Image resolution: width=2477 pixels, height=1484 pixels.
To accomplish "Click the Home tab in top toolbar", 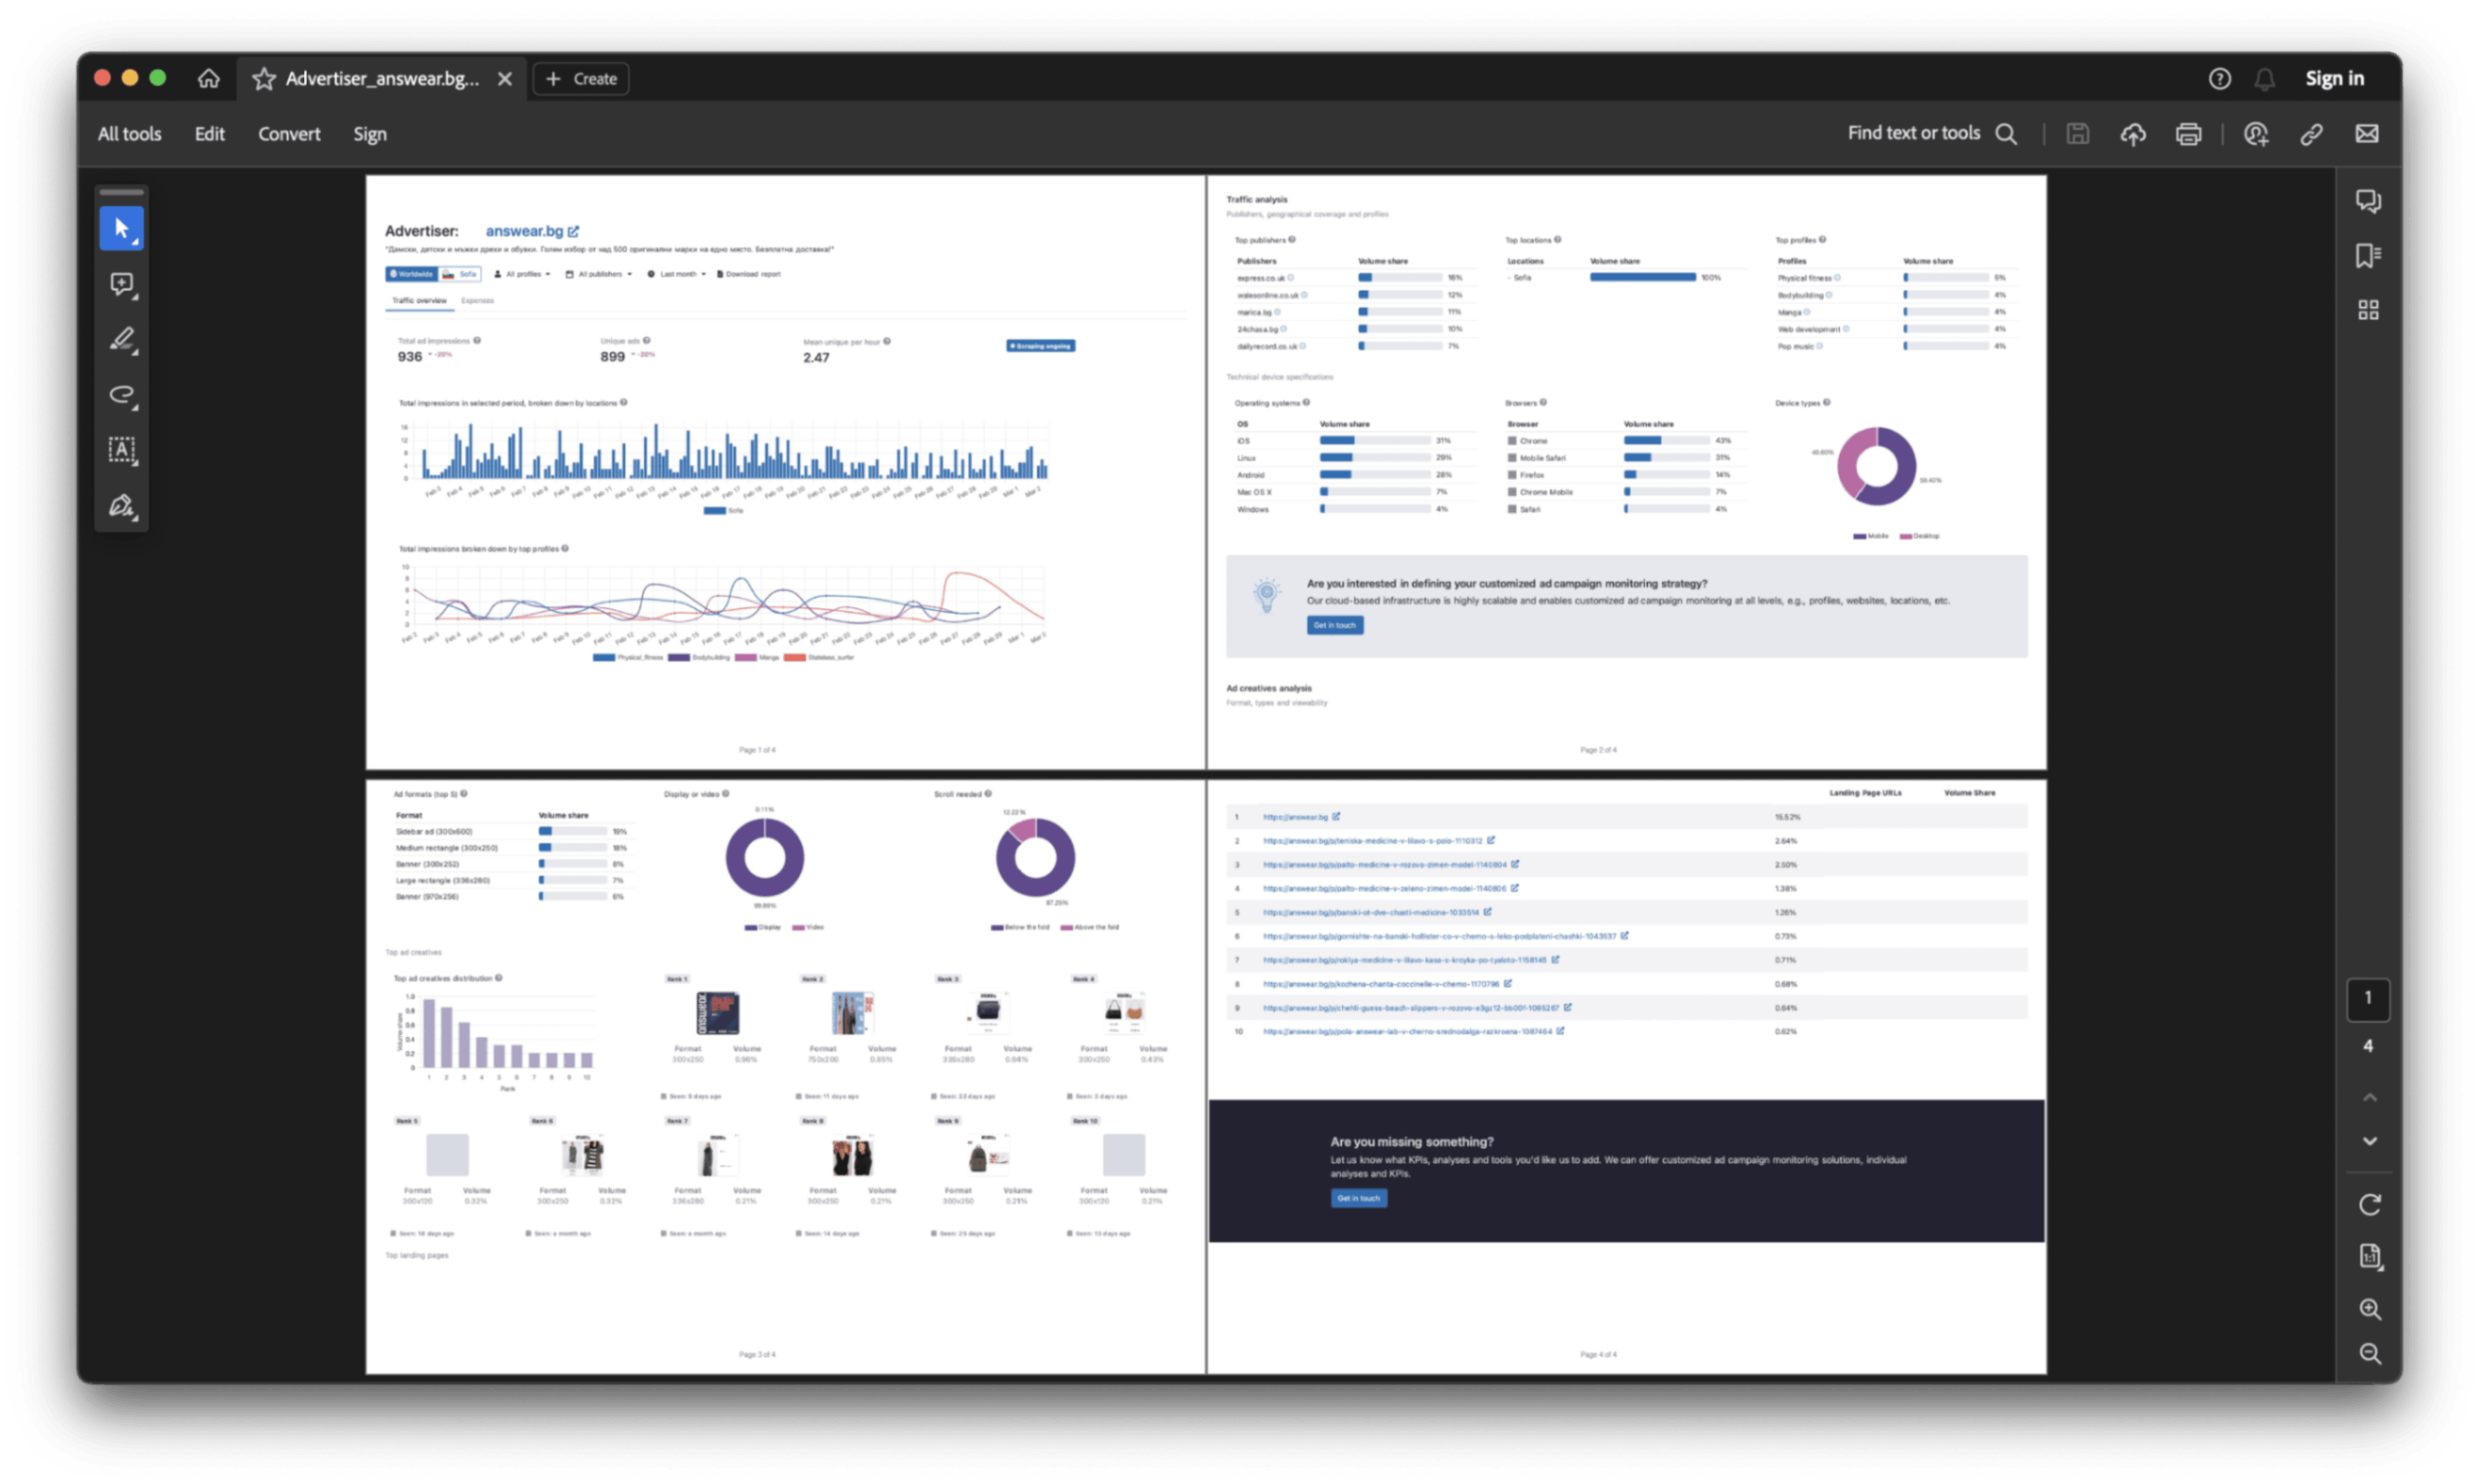I will [x=209, y=78].
